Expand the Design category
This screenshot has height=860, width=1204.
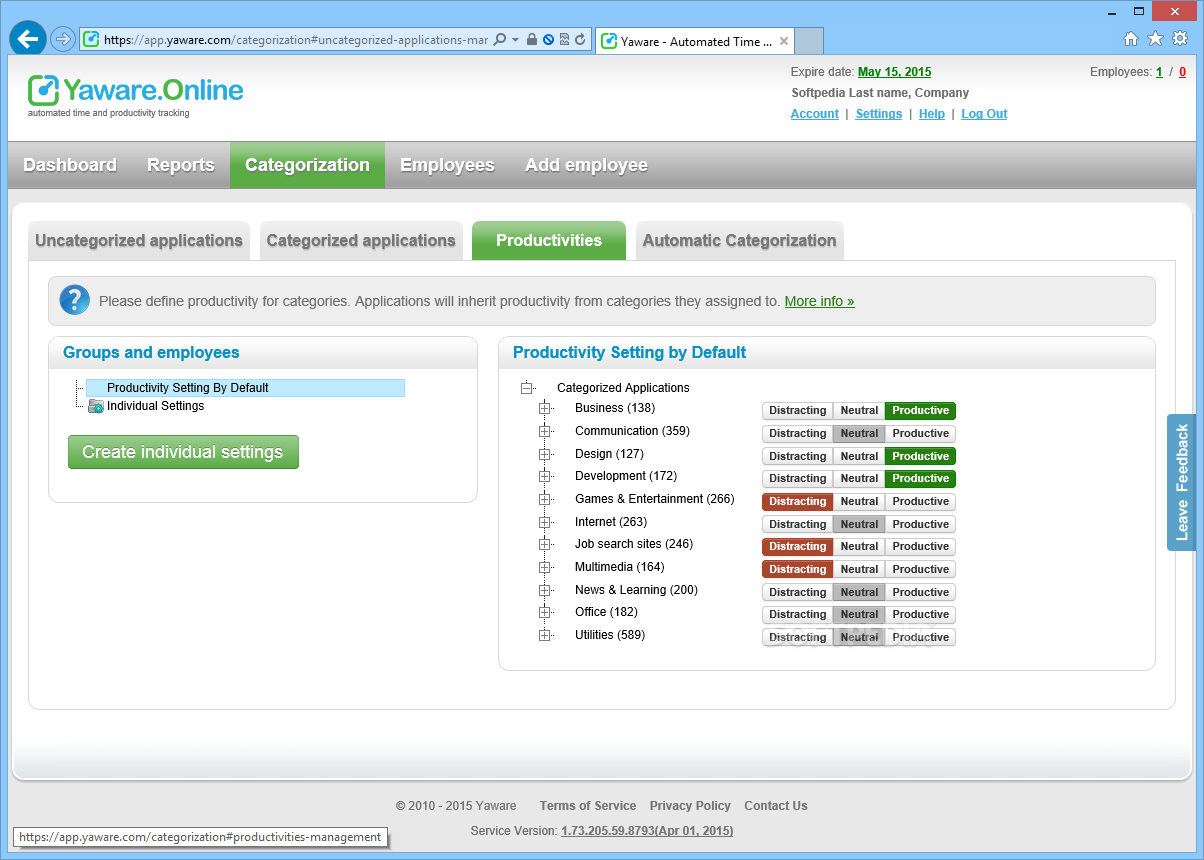coord(545,454)
